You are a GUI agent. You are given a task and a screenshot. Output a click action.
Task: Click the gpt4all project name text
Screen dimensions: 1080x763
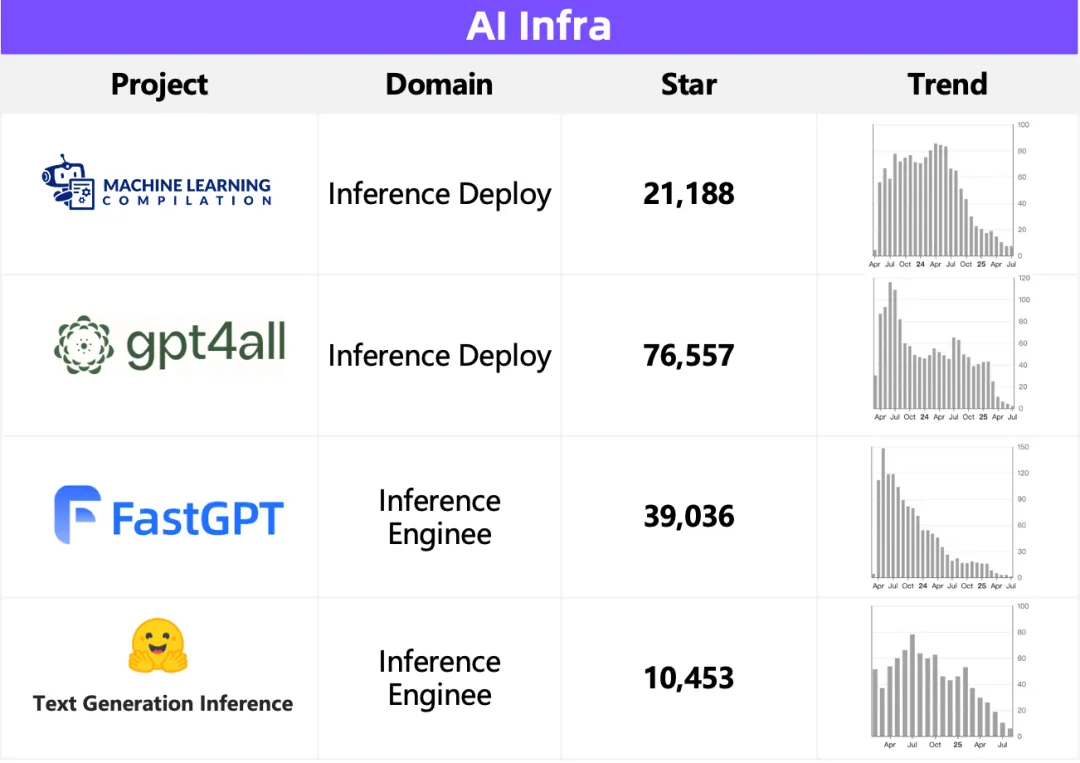[x=206, y=344]
